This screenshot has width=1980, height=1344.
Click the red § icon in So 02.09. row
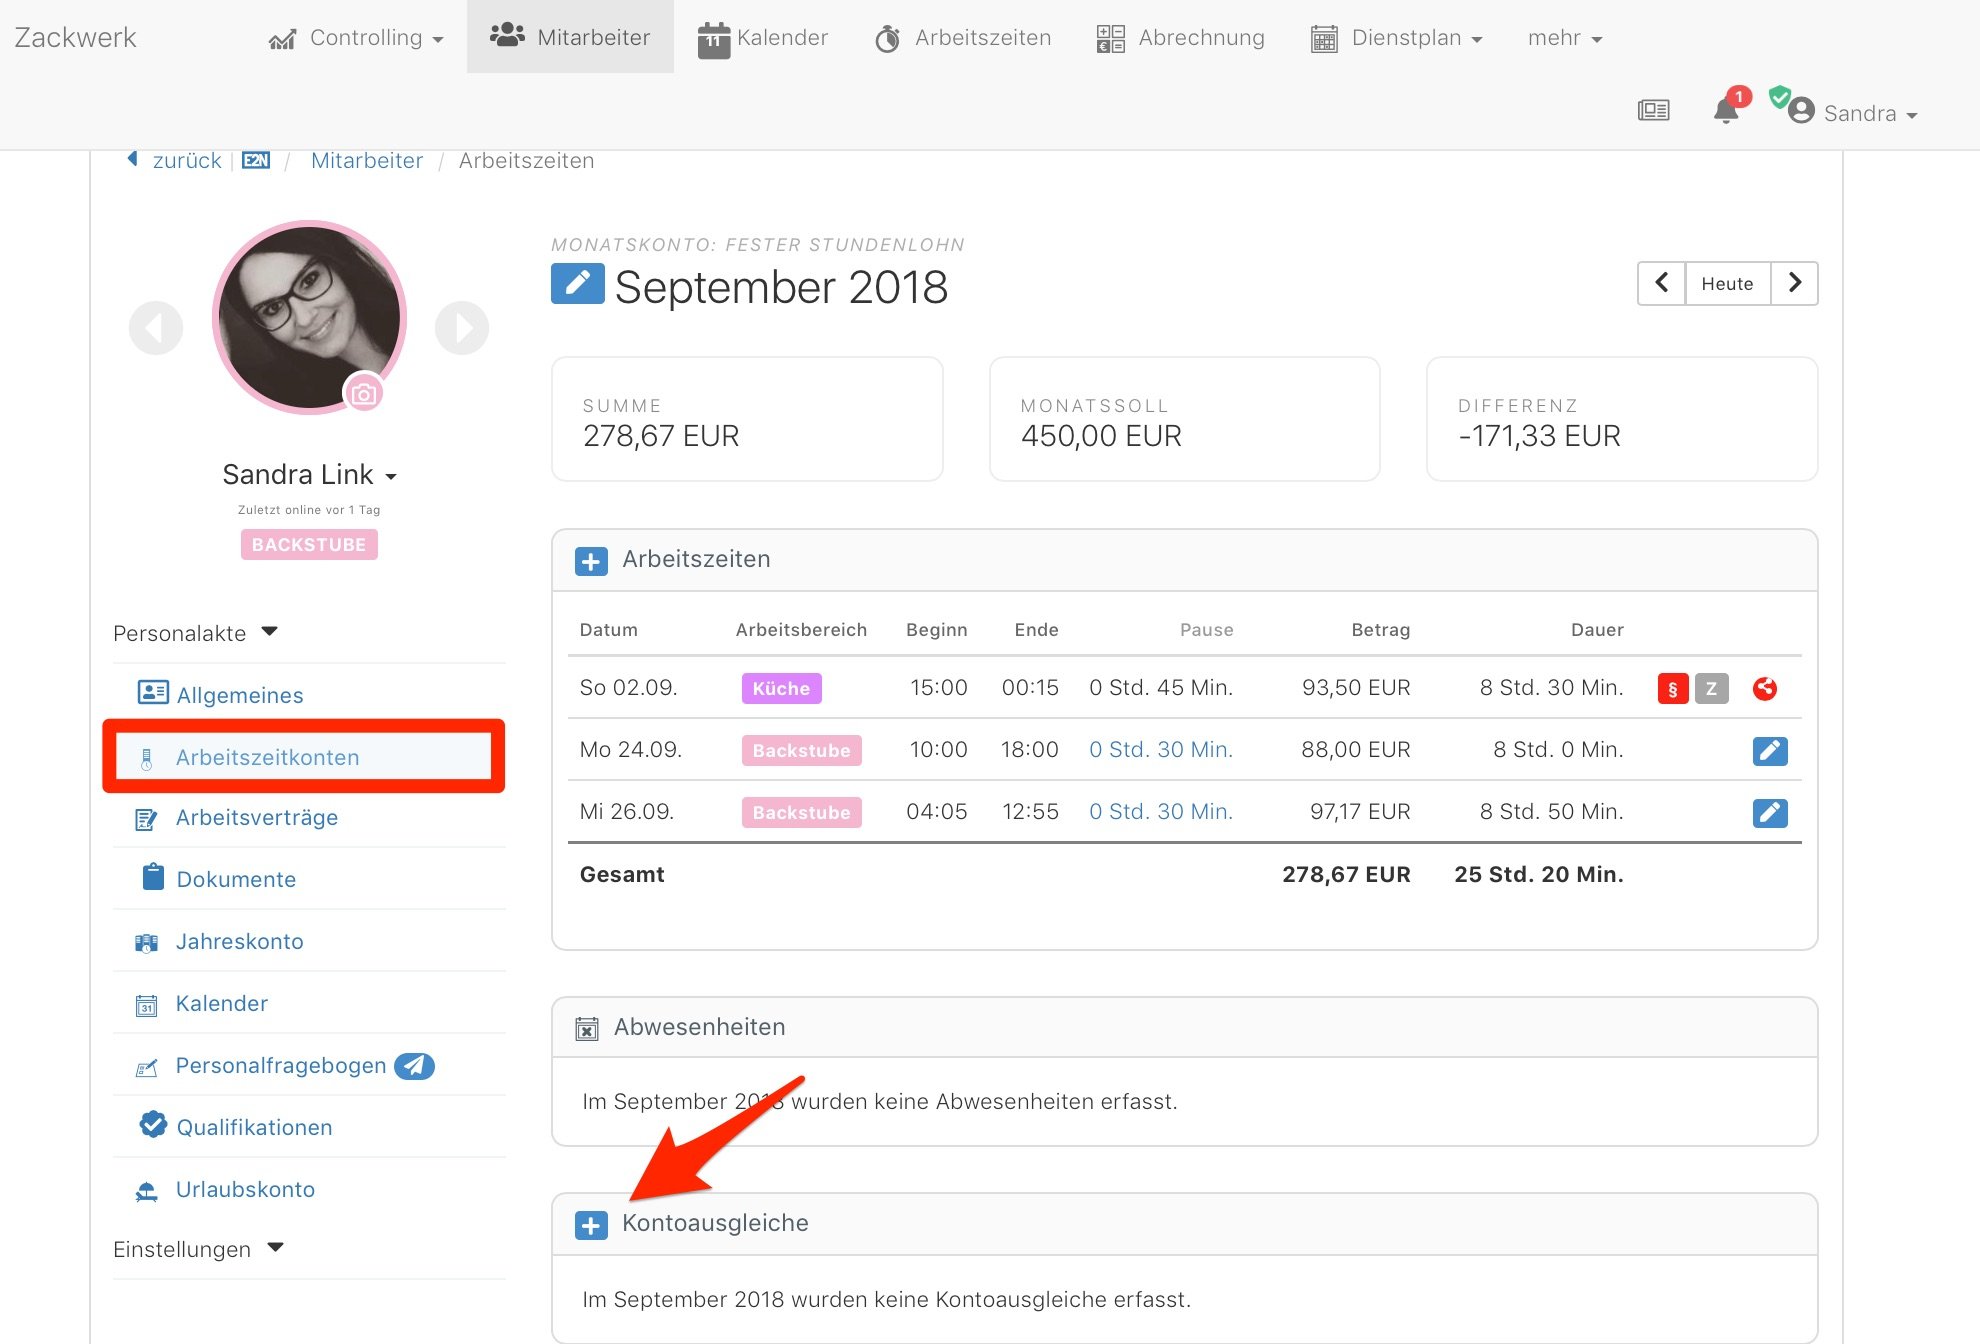1673,688
